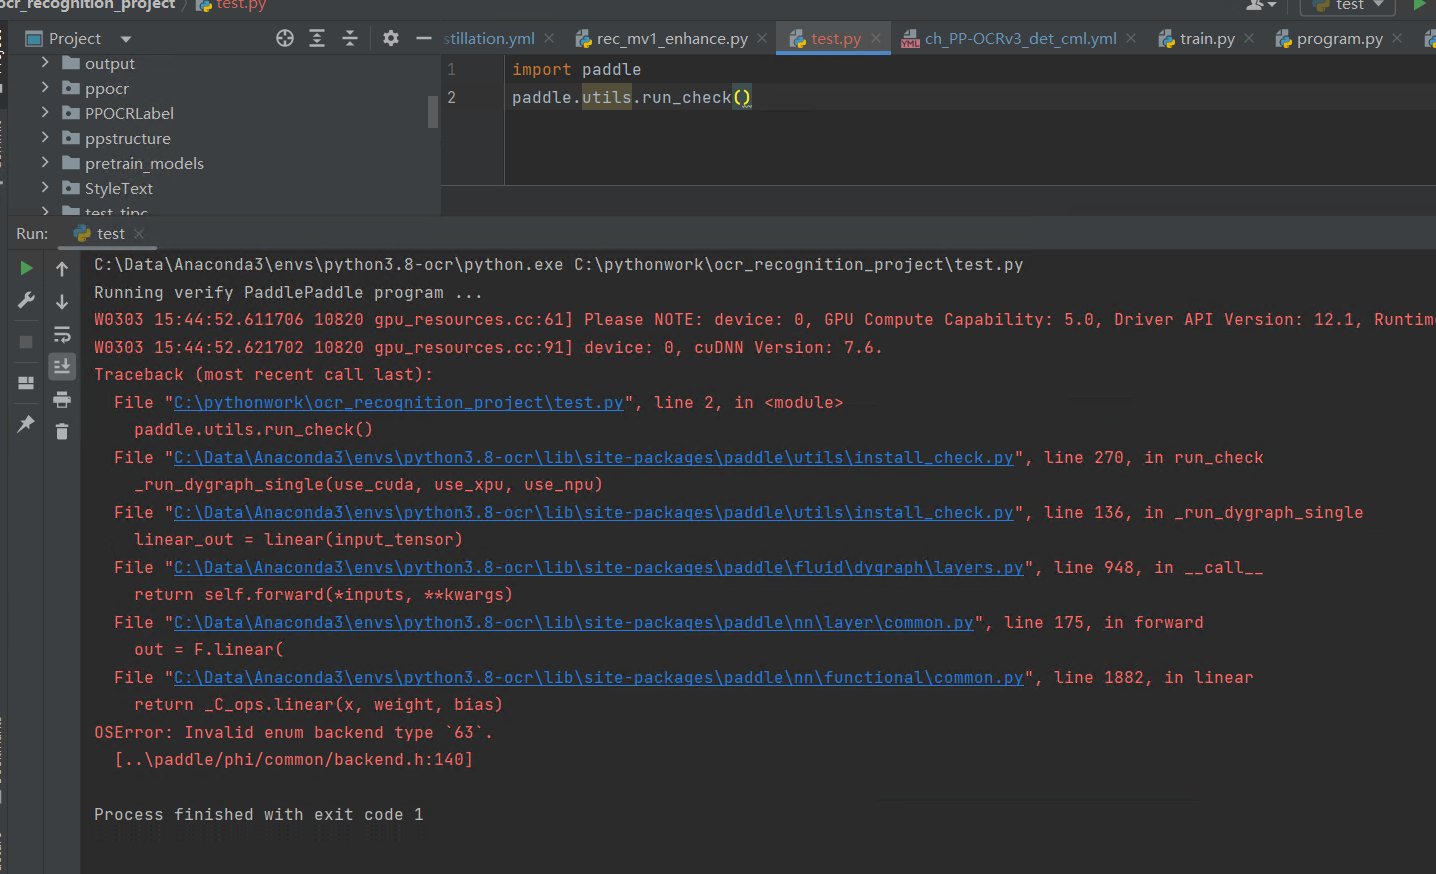Viewport: 1436px width, 874px height.
Task: Print console output with the printer icon
Action: [x=62, y=399]
